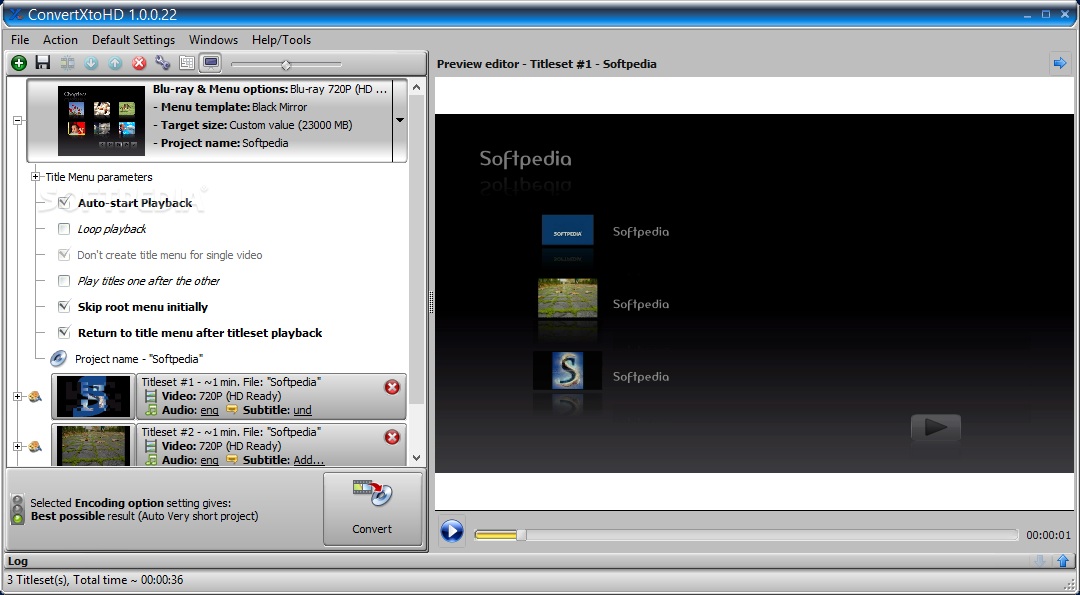Click the first Softpedia thumbnail in preview menu

[x=568, y=230]
